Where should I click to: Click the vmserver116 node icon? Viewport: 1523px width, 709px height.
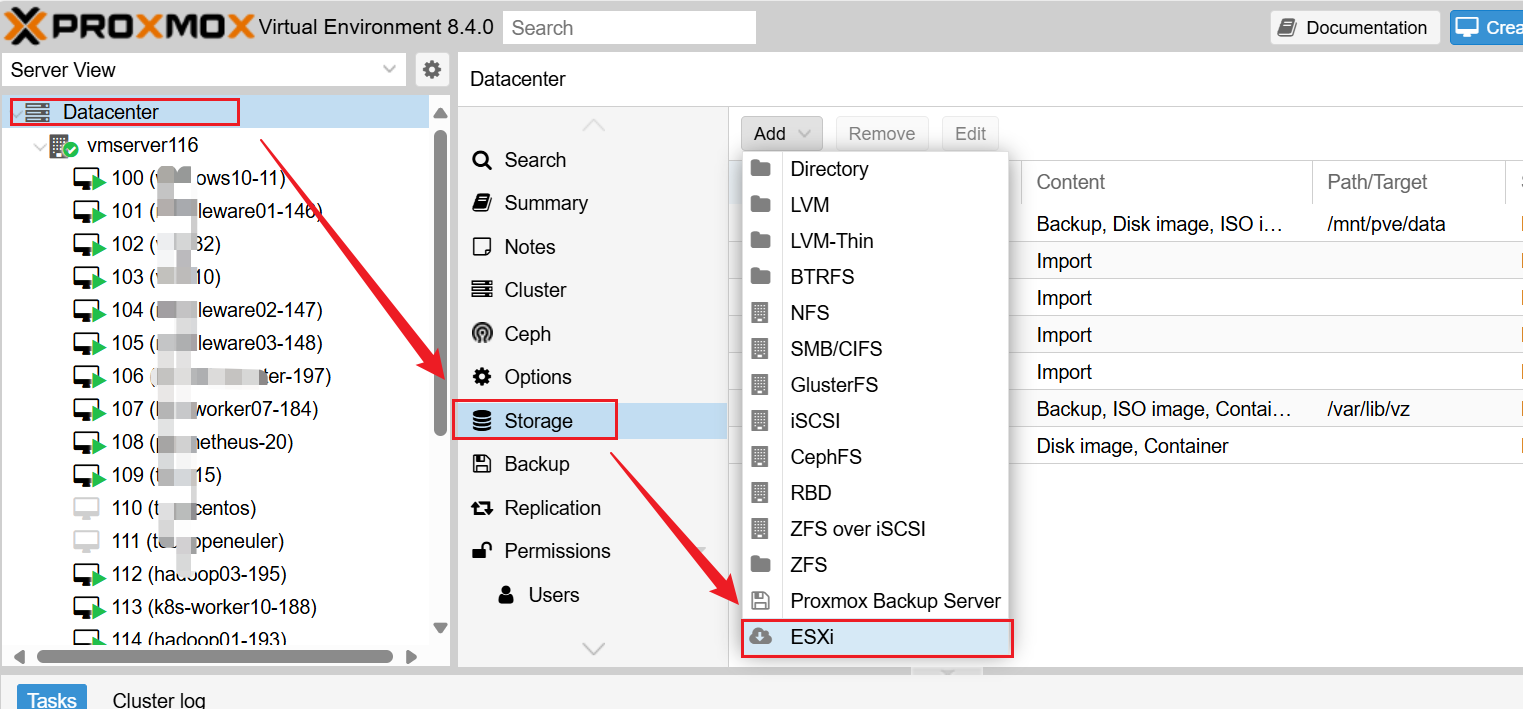tap(63, 146)
